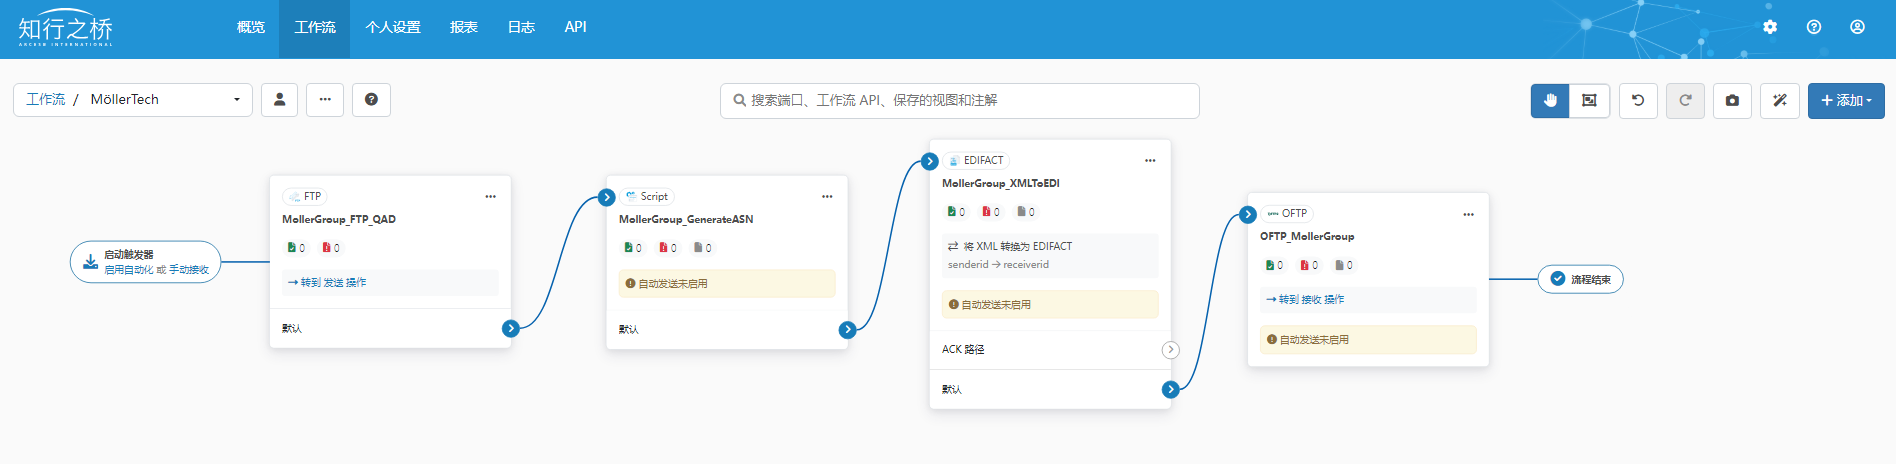
Task: Click the gray file counter on Script connector
Action: 703,248
